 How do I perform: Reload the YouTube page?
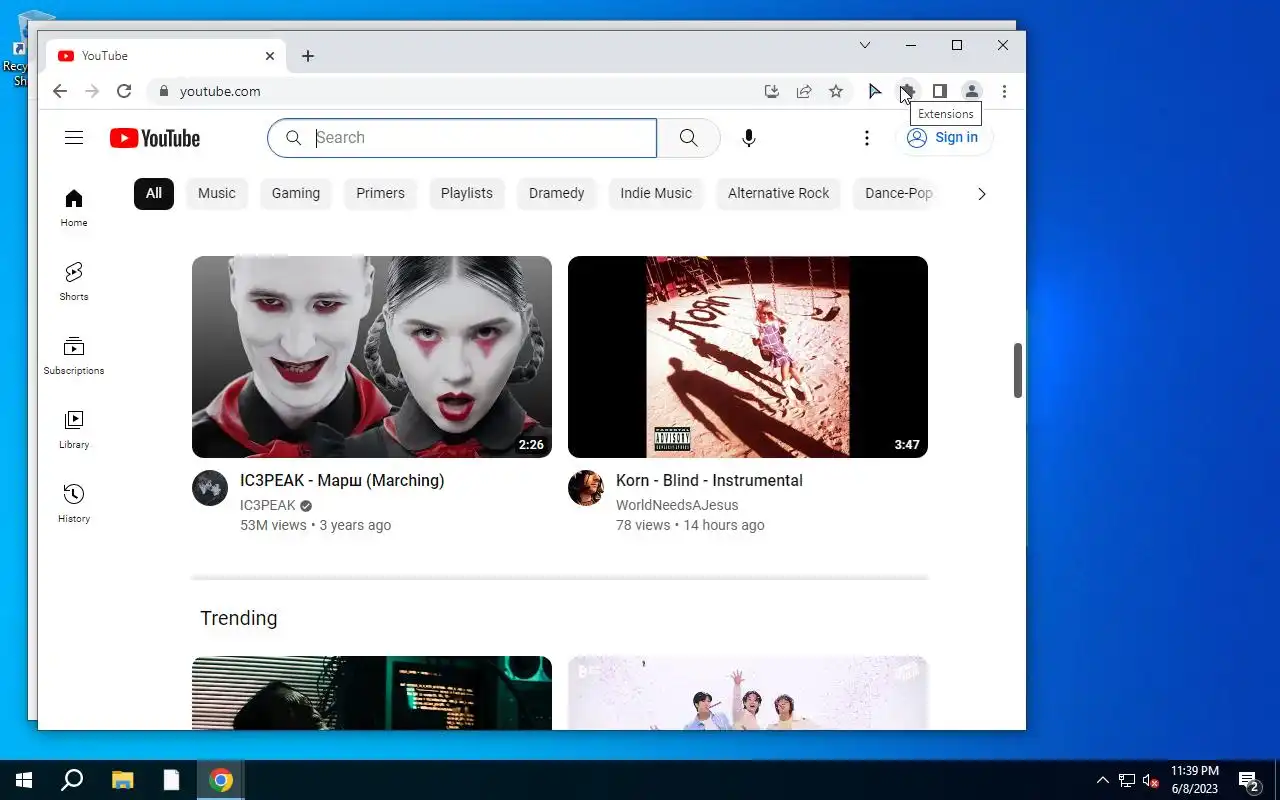[x=124, y=91]
